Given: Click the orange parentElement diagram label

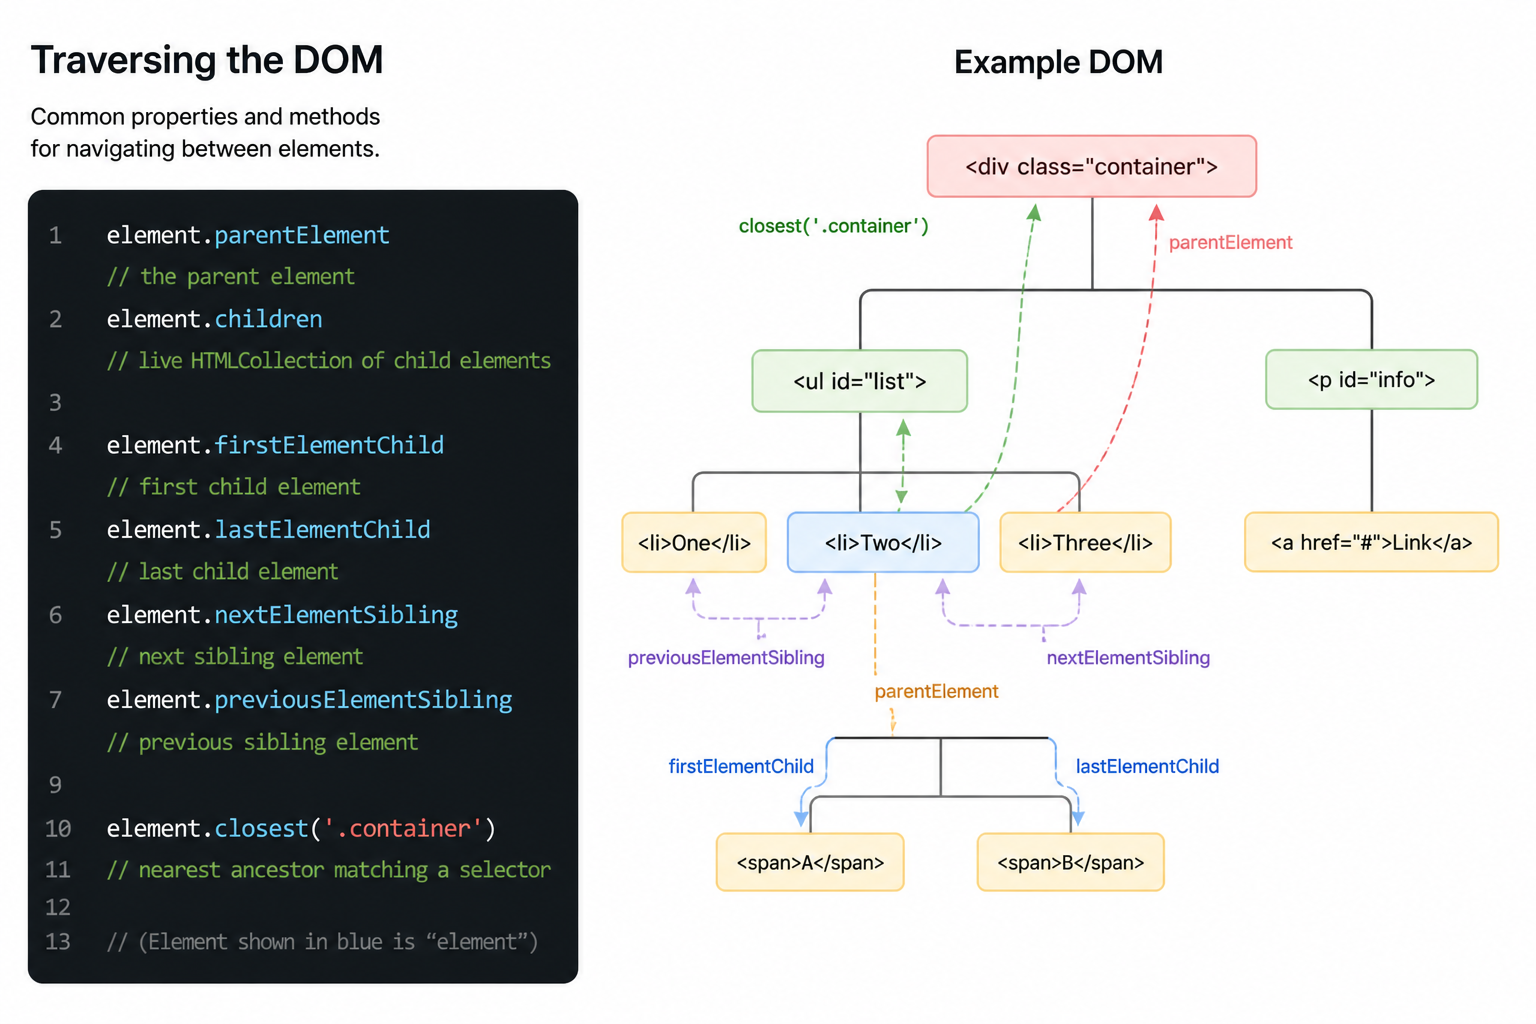Looking at the screenshot, I should click(x=936, y=691).
